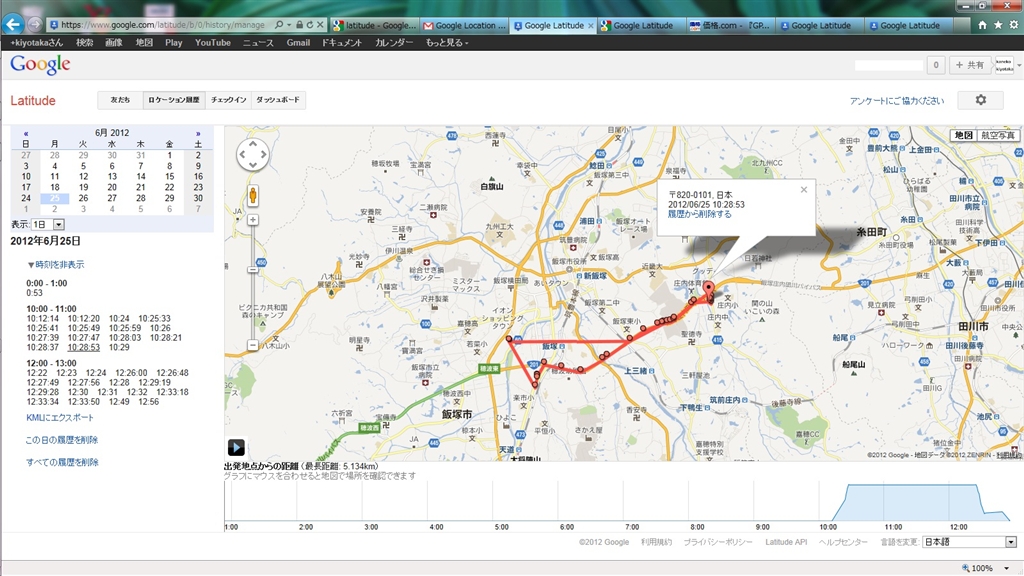Open the Latitude settings gear button
Viewport: 1024px width, 576px height.
click(980, 100)
